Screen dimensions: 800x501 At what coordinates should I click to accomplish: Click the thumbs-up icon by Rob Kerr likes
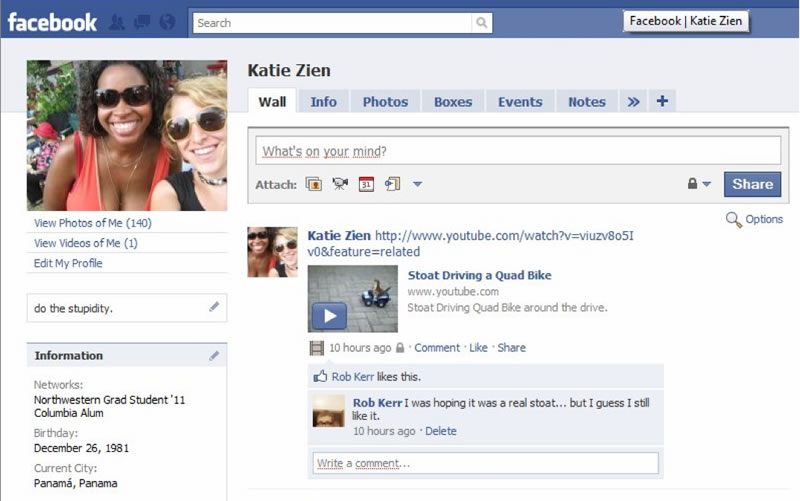(x=320, y=377)
